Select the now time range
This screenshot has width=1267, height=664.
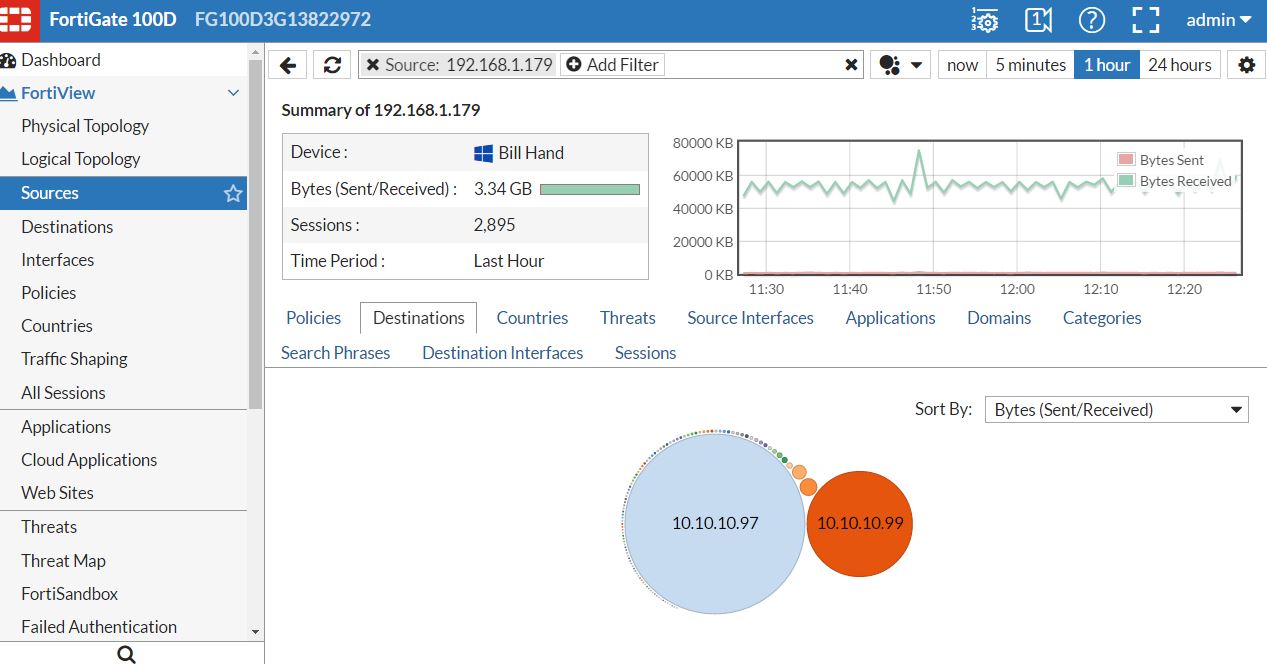pos(962,65)
